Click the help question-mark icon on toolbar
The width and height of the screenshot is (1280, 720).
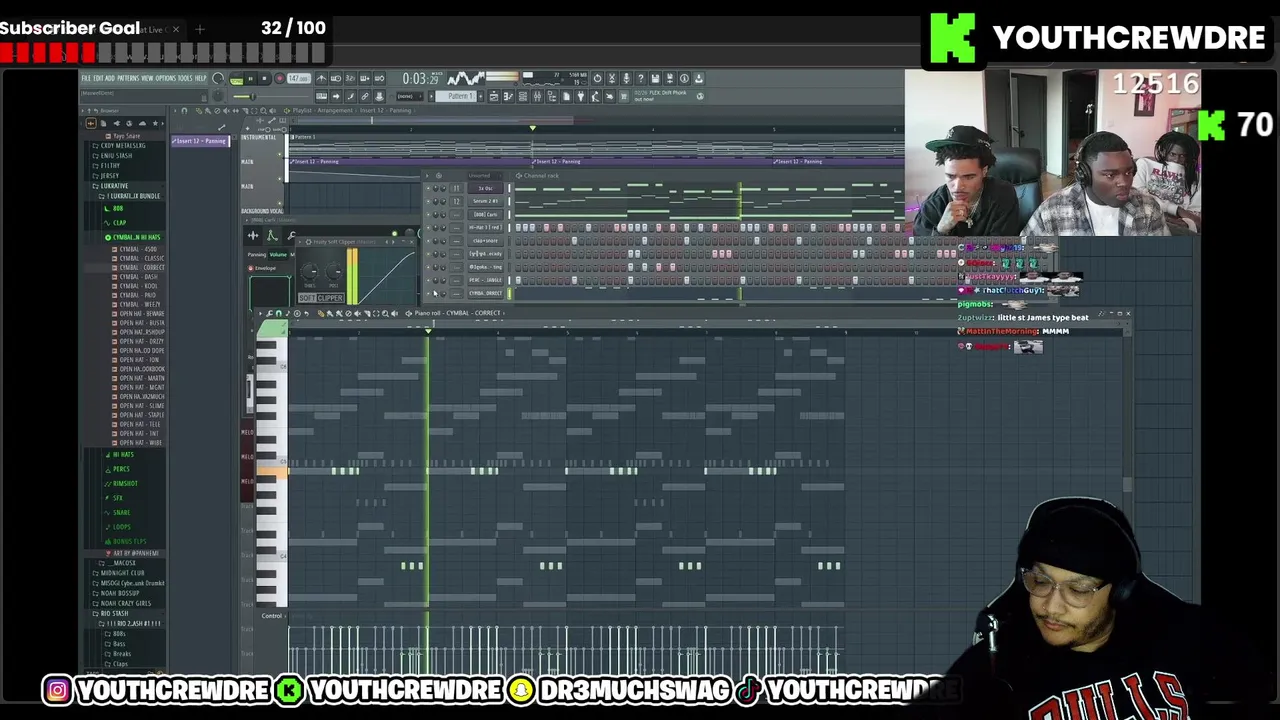(641, 79)
